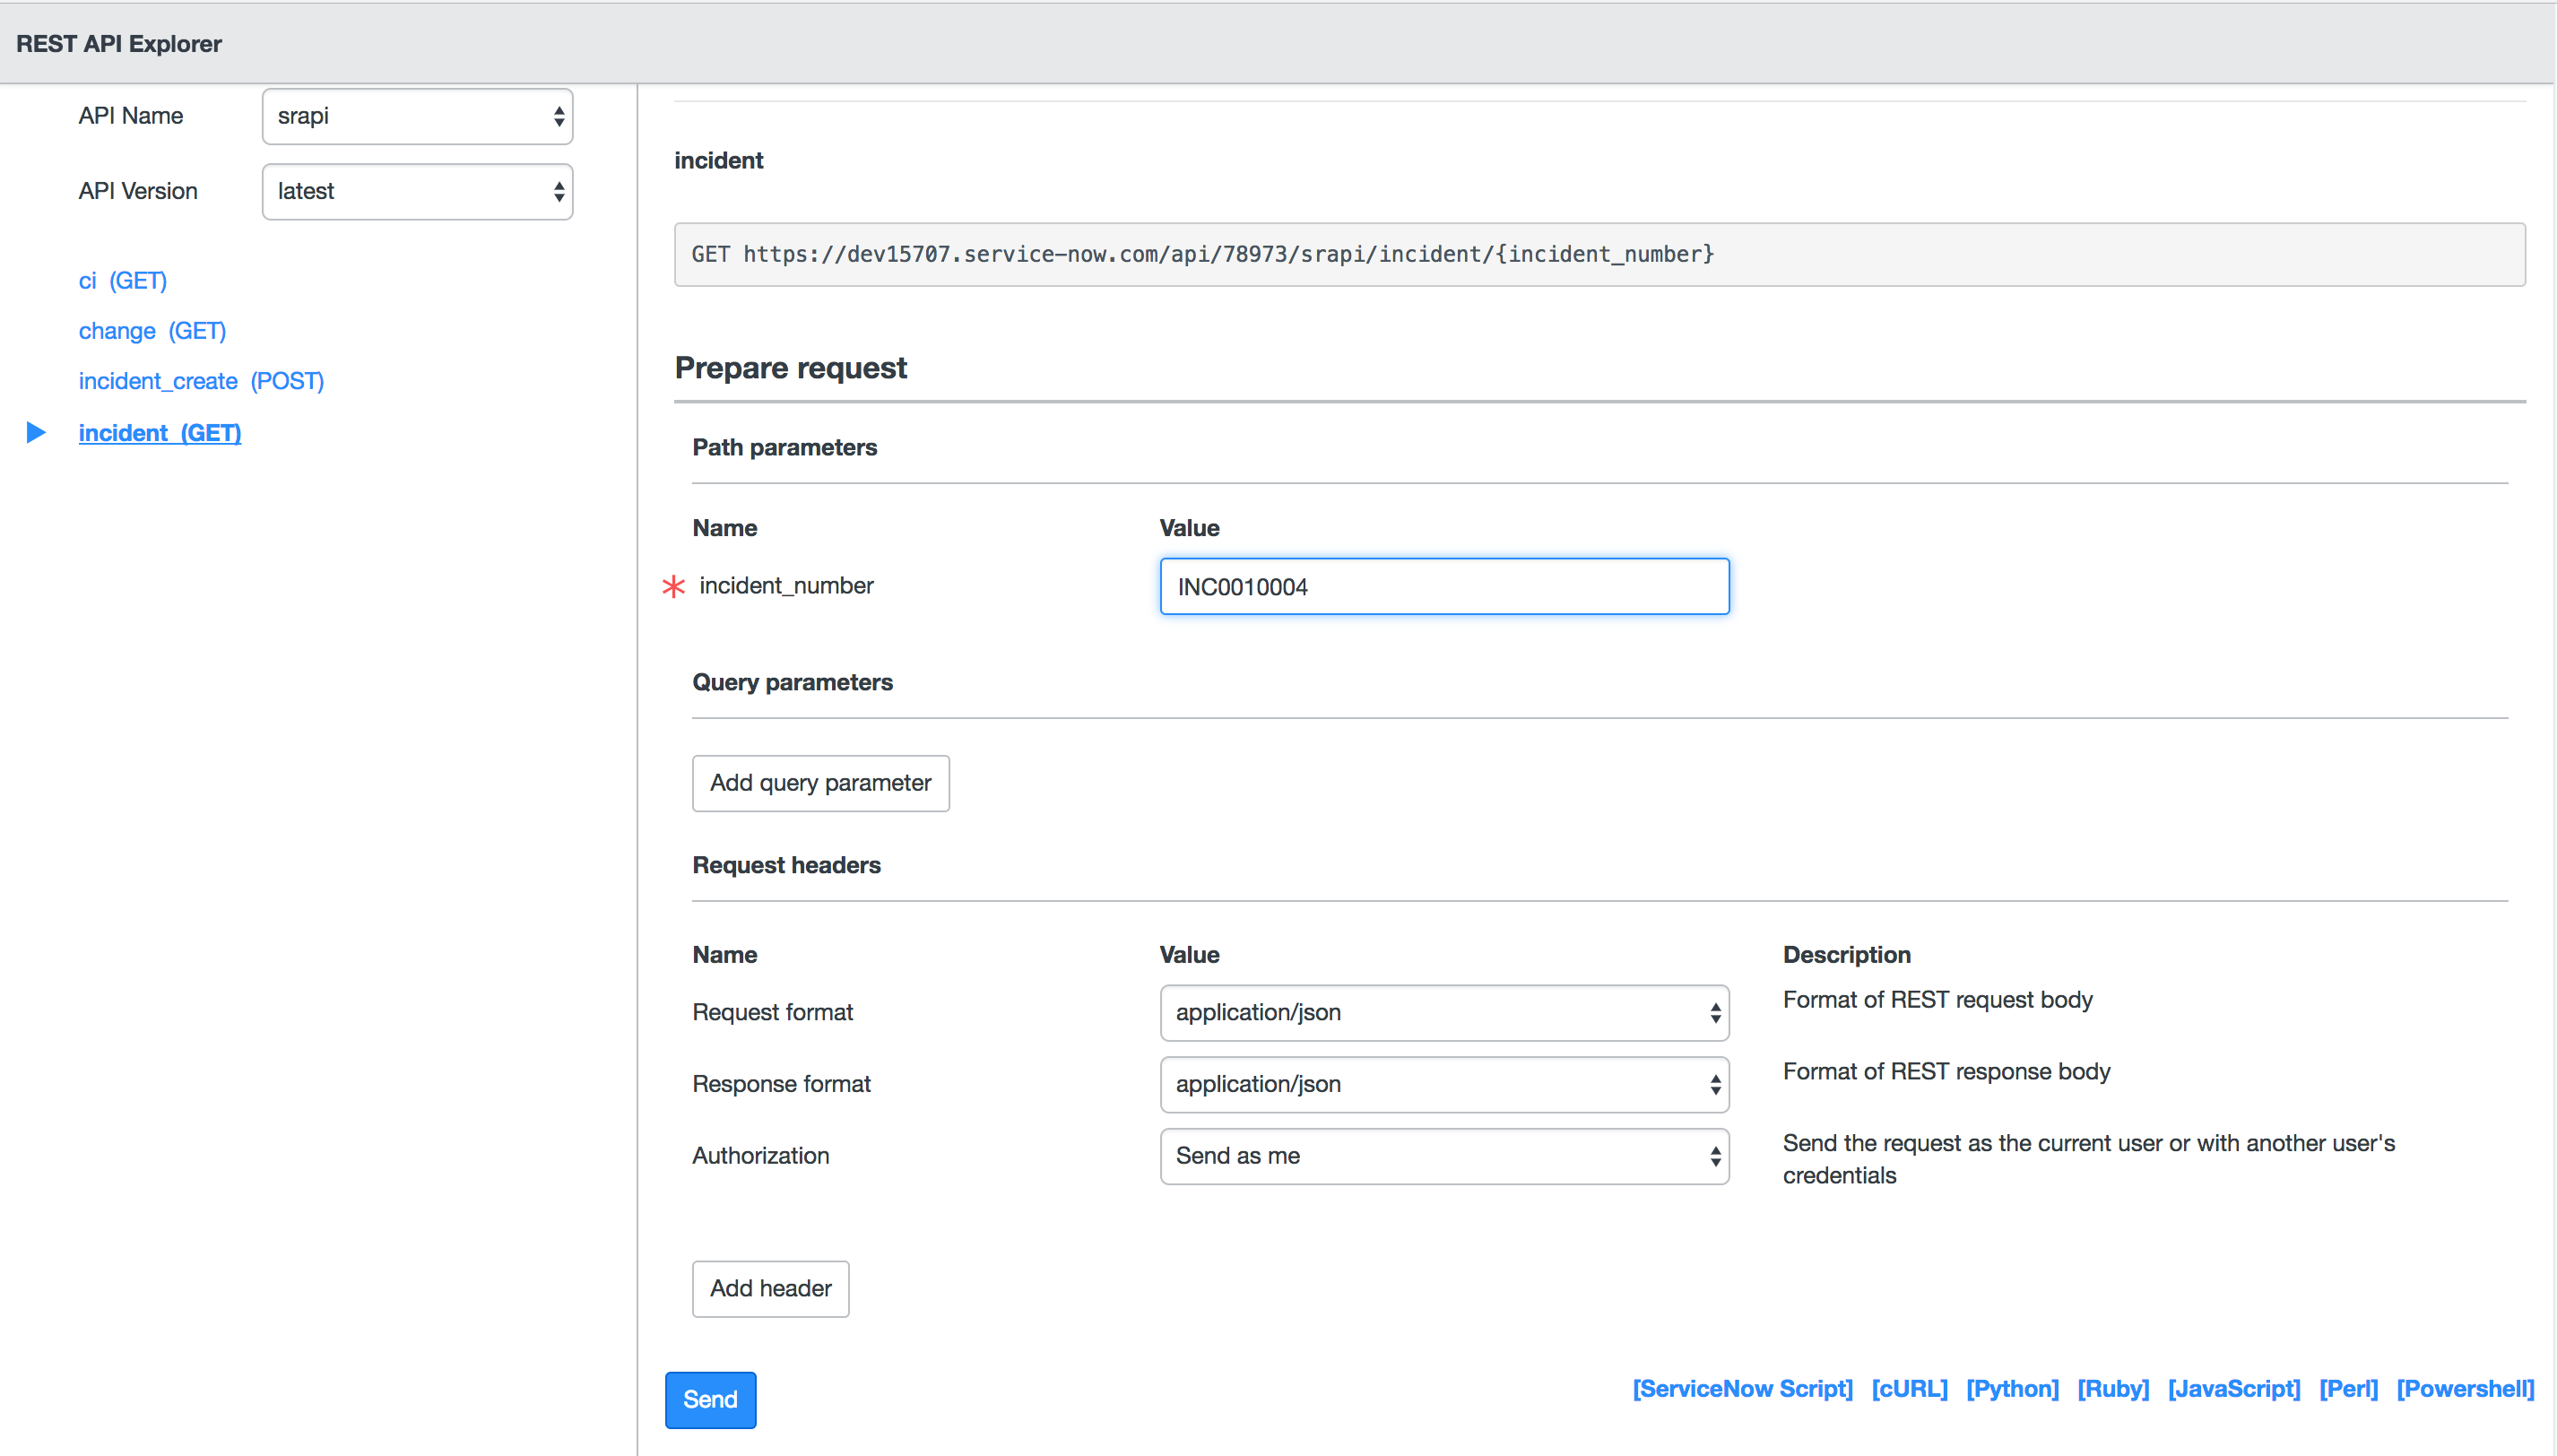
Task: Show the cURL code sample
Action: point(1908,1388)
